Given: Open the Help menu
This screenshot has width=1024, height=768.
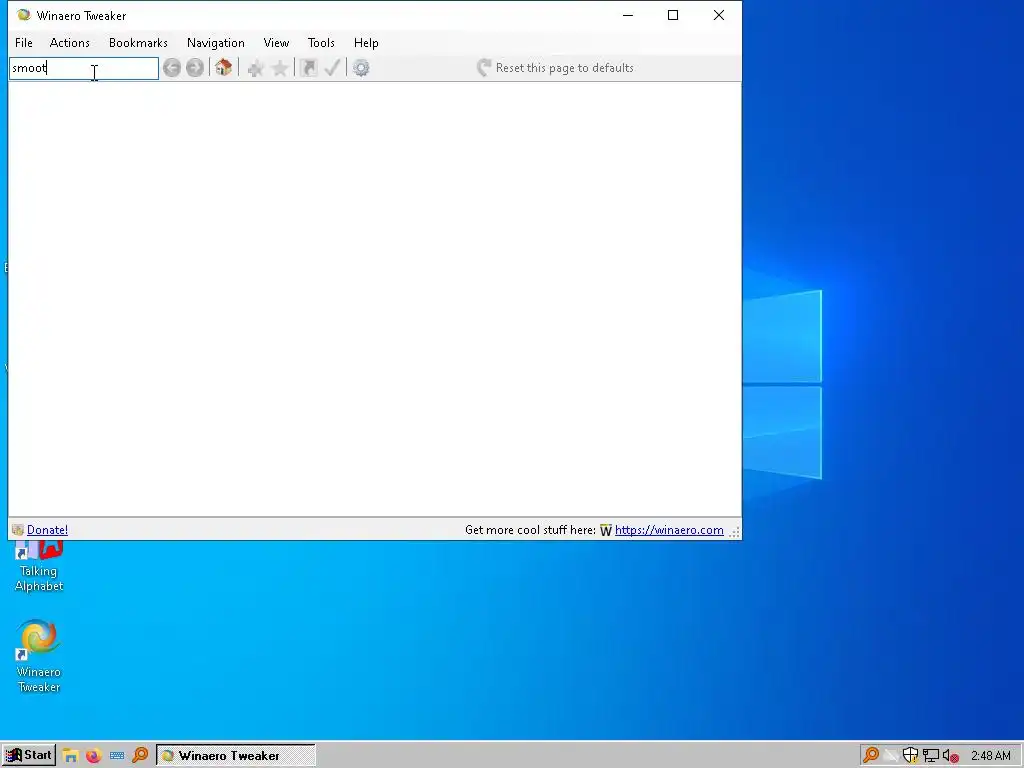Looking at the screenshot, I should point(366,42).
